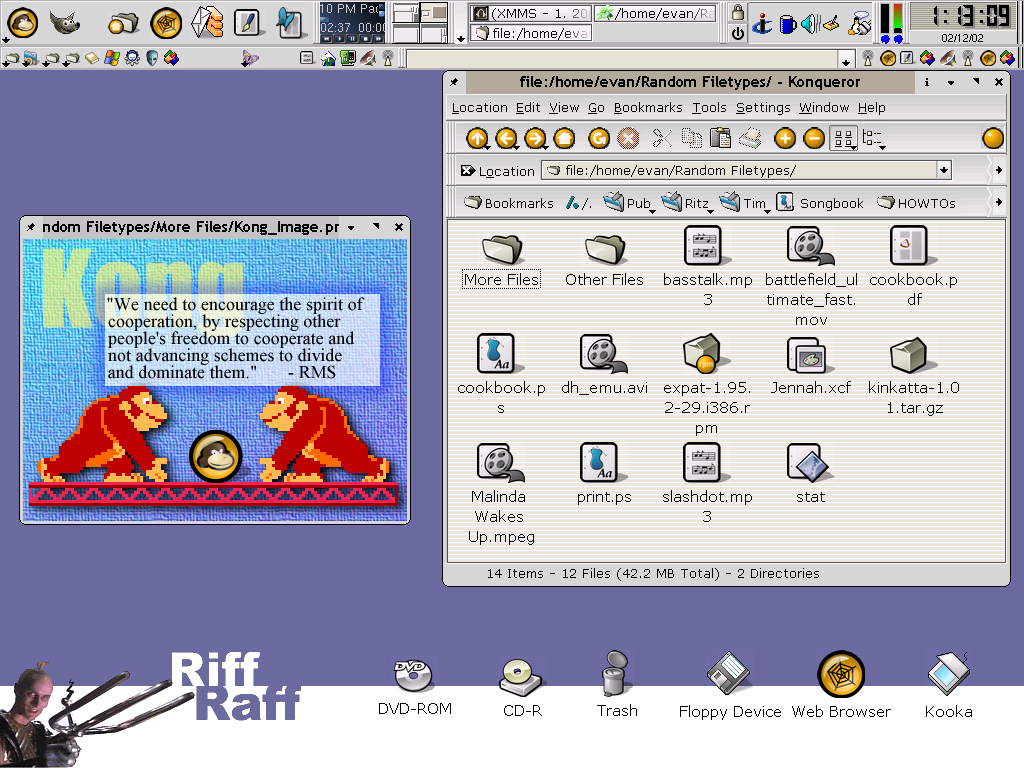Switch to Tree View mode
This screenshot has height=768, width=1024.
click(873, 138)
